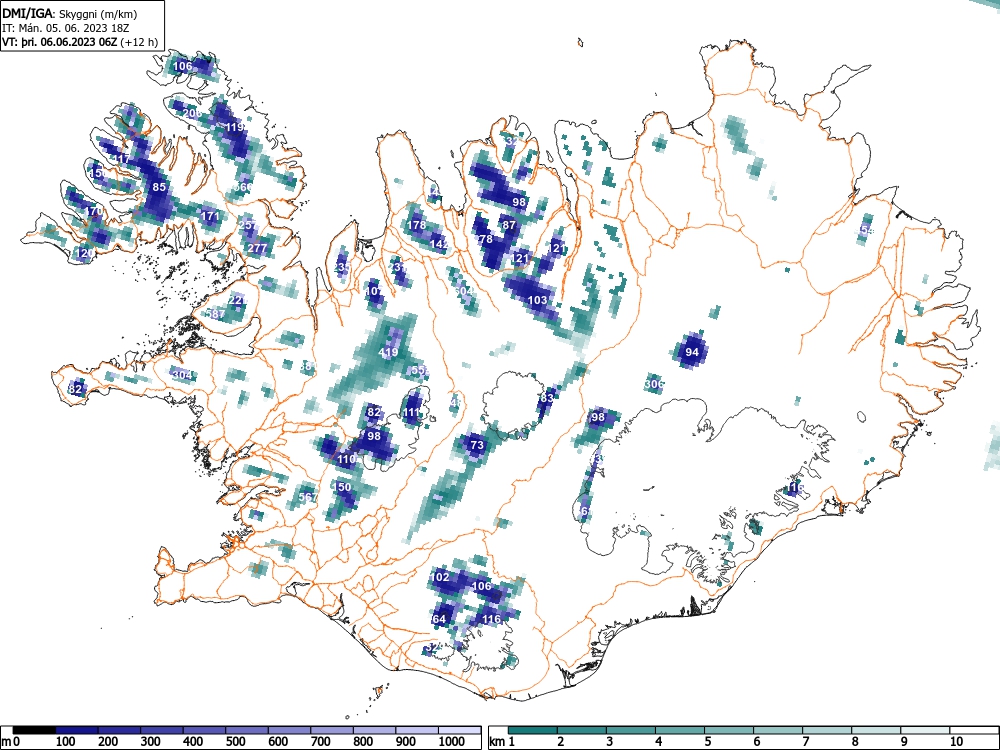Viewport: 1000px width, 750px height.
Task: Click the 500 label on the m scale
Action: click(235, 742)
